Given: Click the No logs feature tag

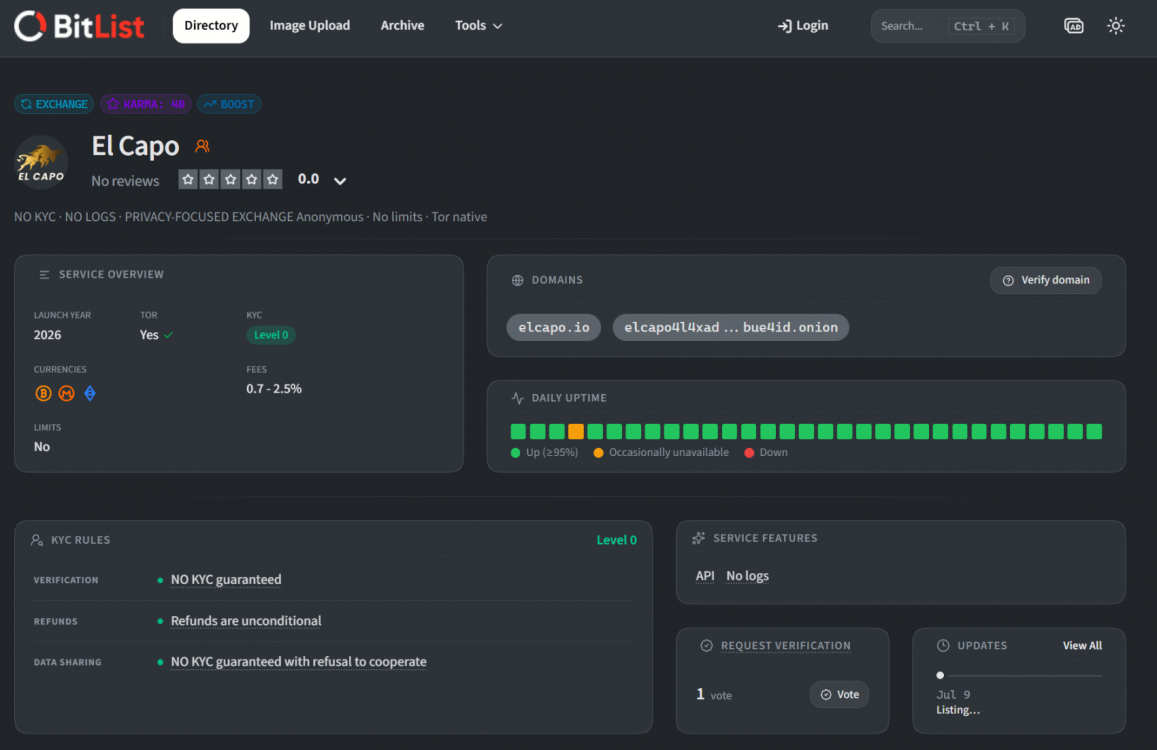Looking at the screenshot, I should click(747, 576).
